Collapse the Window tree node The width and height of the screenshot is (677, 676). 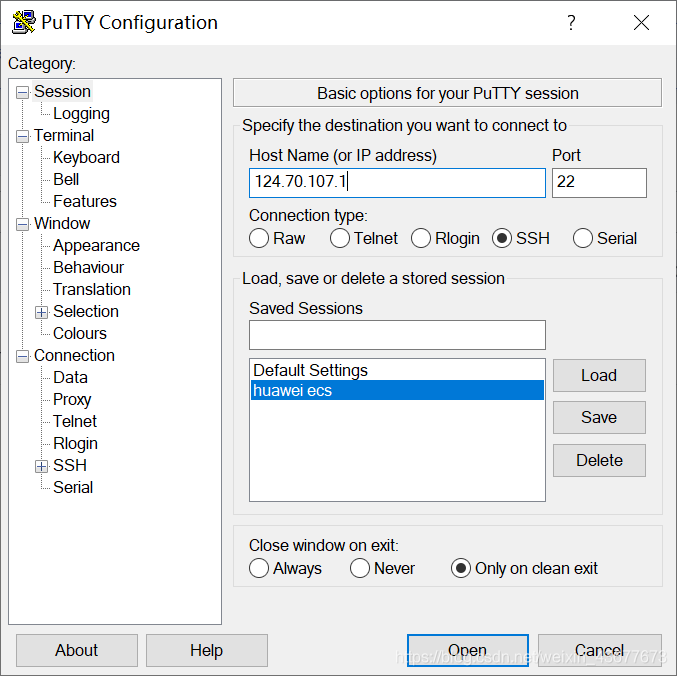tap(22, 224)
